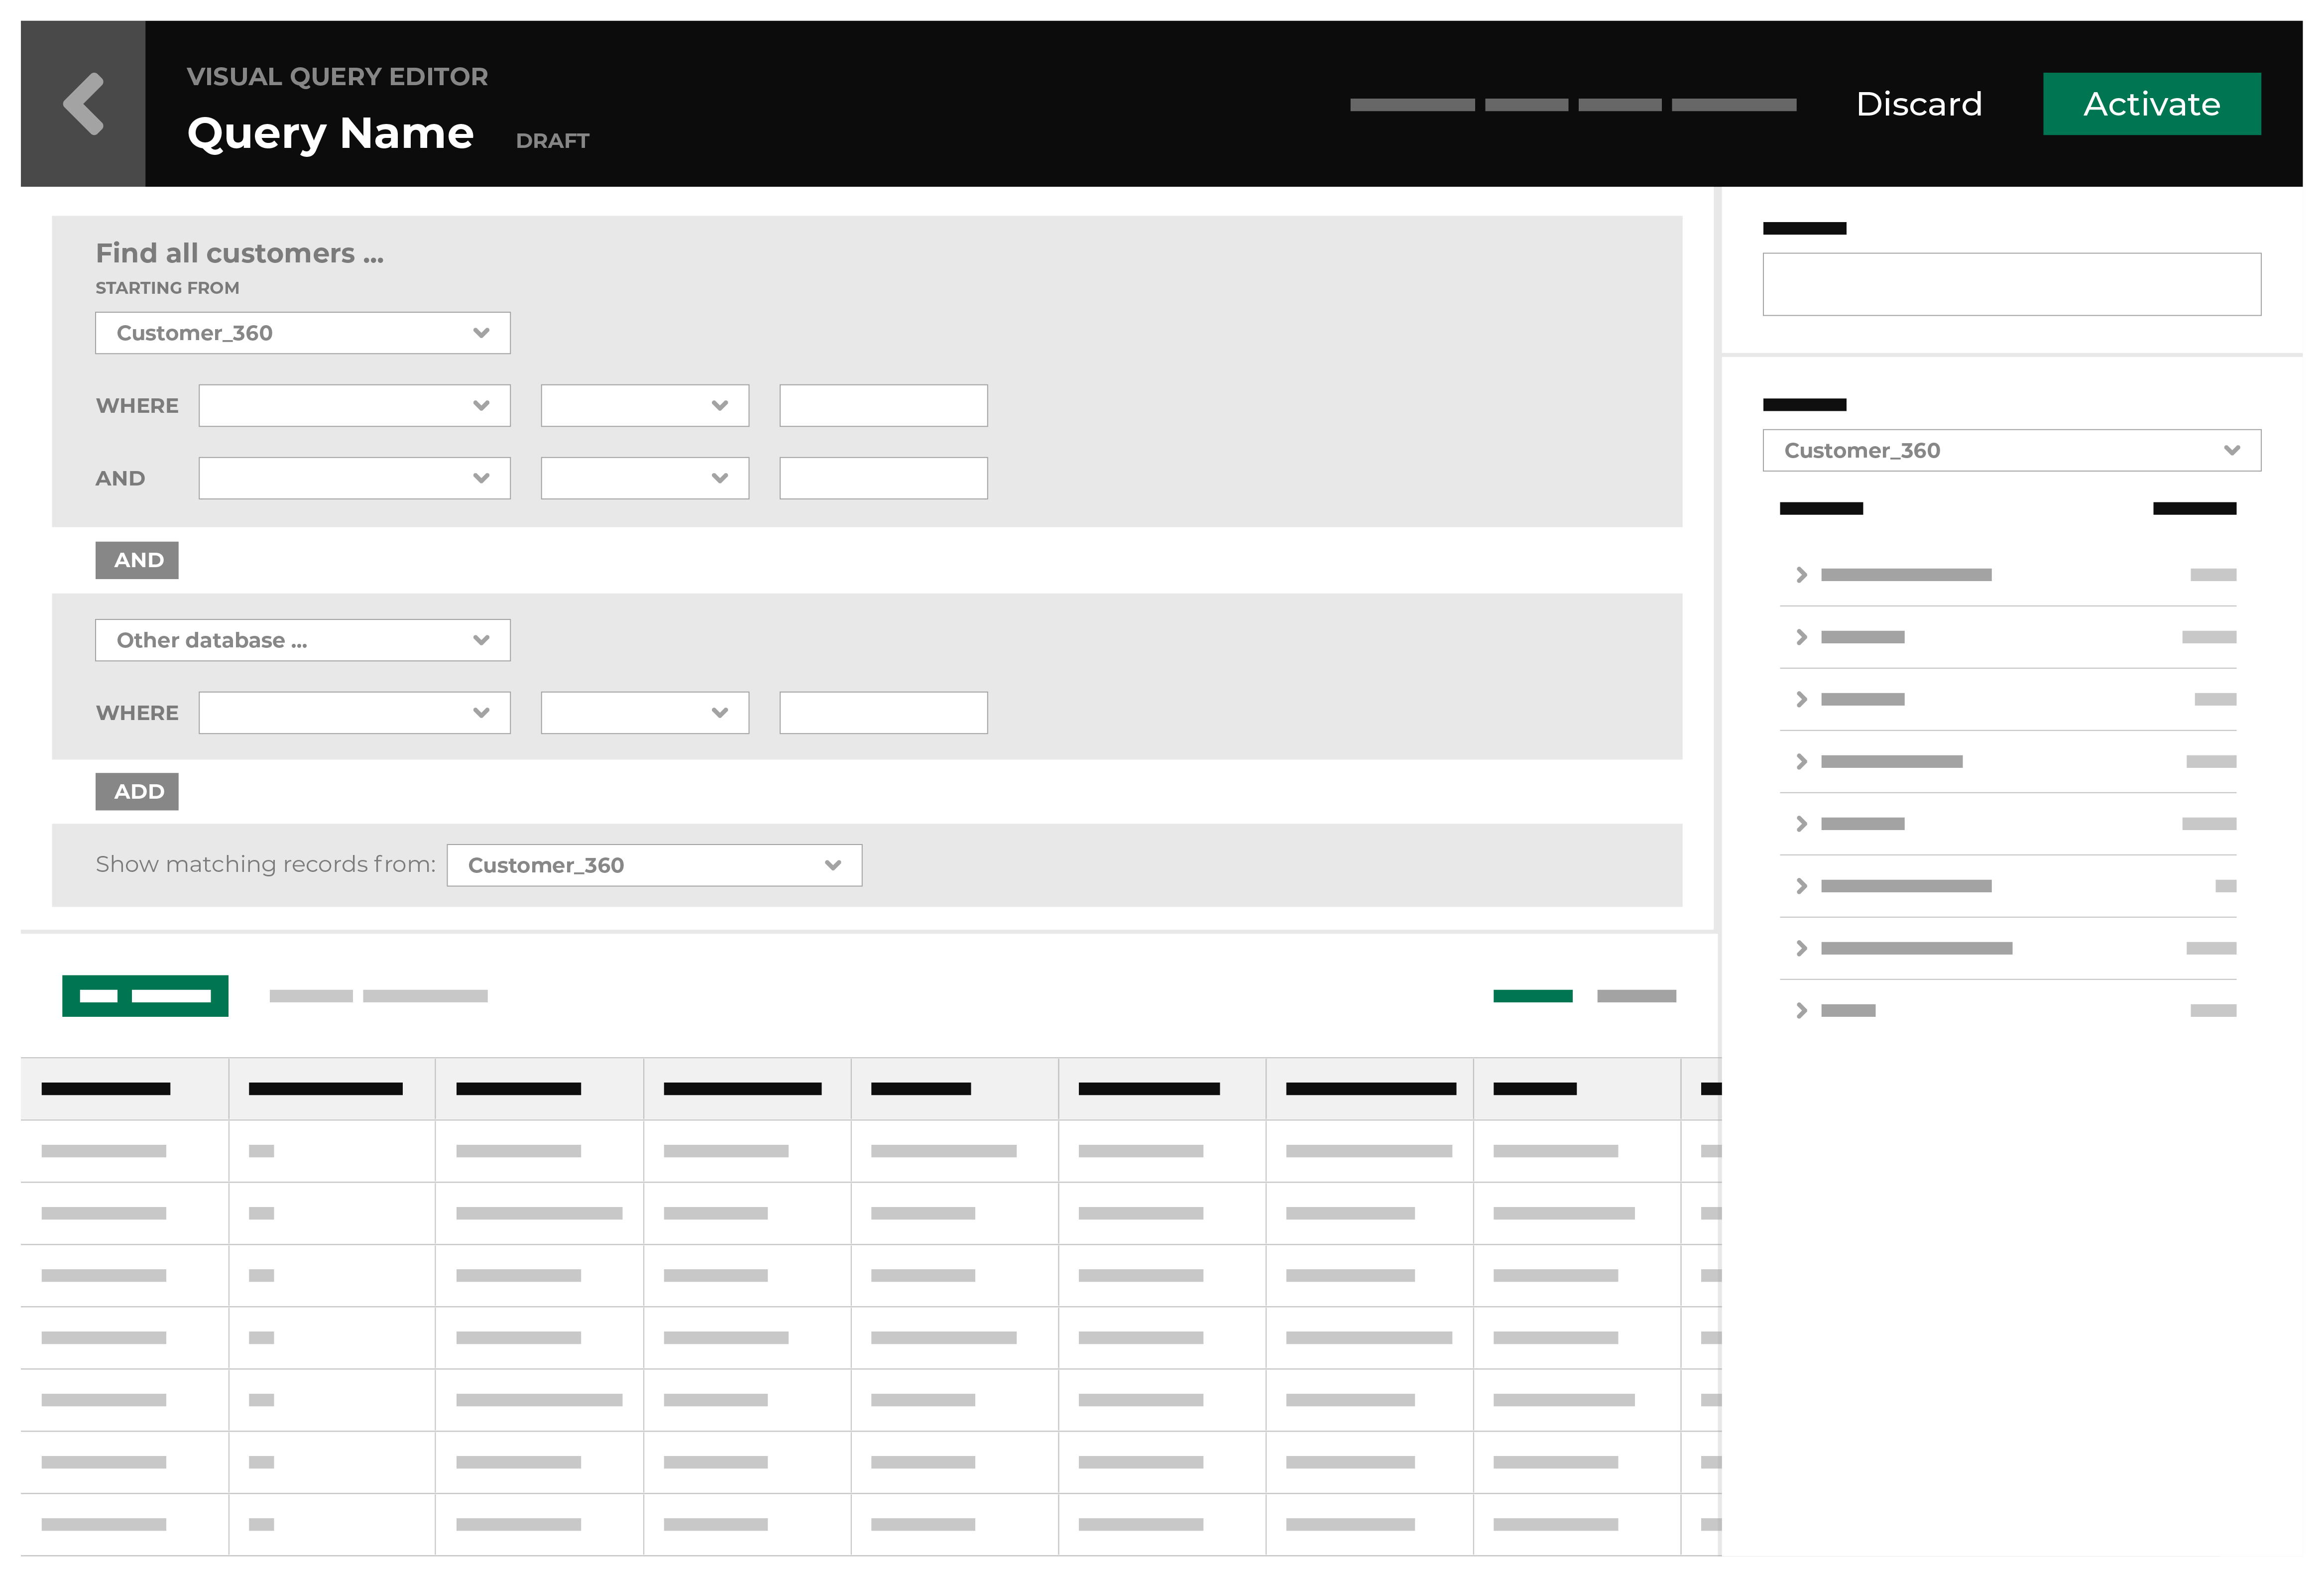This screenshot has width=2324, height=1577.
Task: Click the Query Name title
Action: (331, 133)
